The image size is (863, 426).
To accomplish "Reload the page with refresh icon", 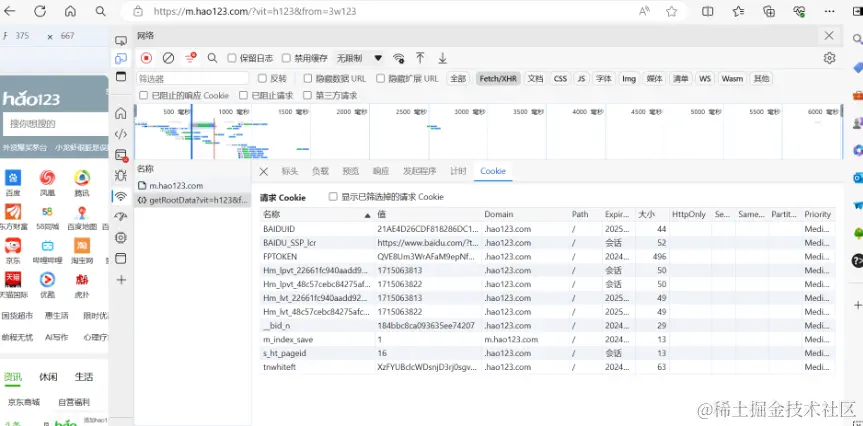I will pos(40,11).
